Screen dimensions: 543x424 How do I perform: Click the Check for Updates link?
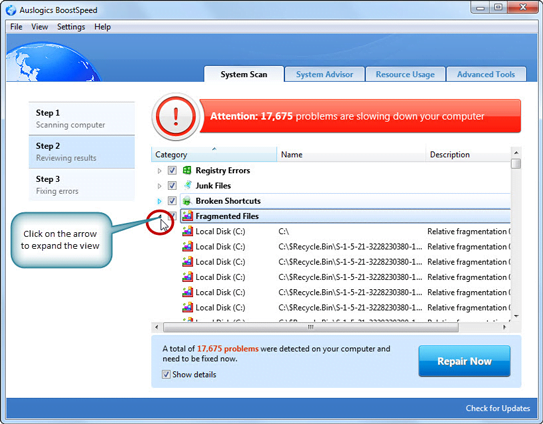coord(498,408)
